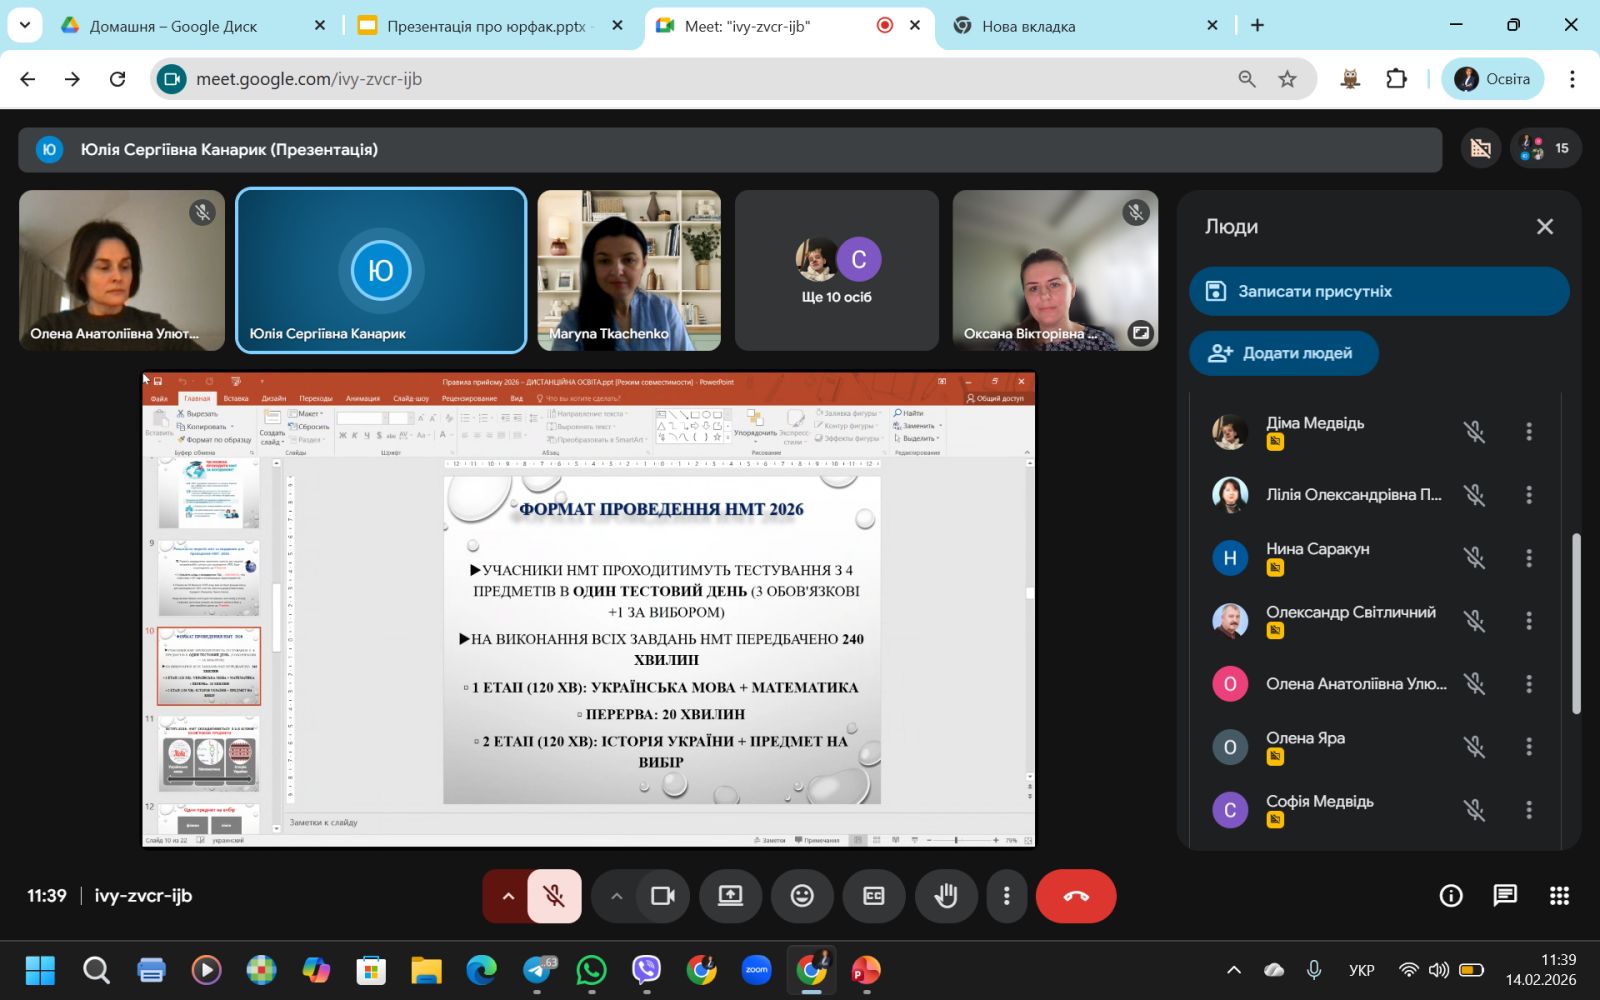
Task: Open Telegram from the taskbar
Action: [x=539, y=970]
